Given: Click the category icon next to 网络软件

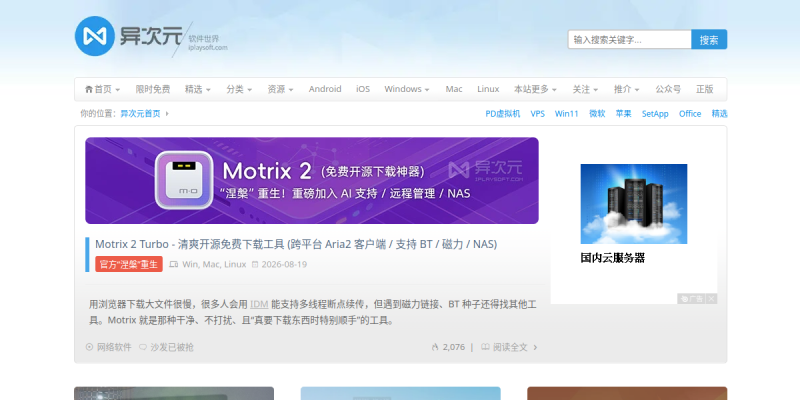Looking at the screenshot, I should coord(89,347).
